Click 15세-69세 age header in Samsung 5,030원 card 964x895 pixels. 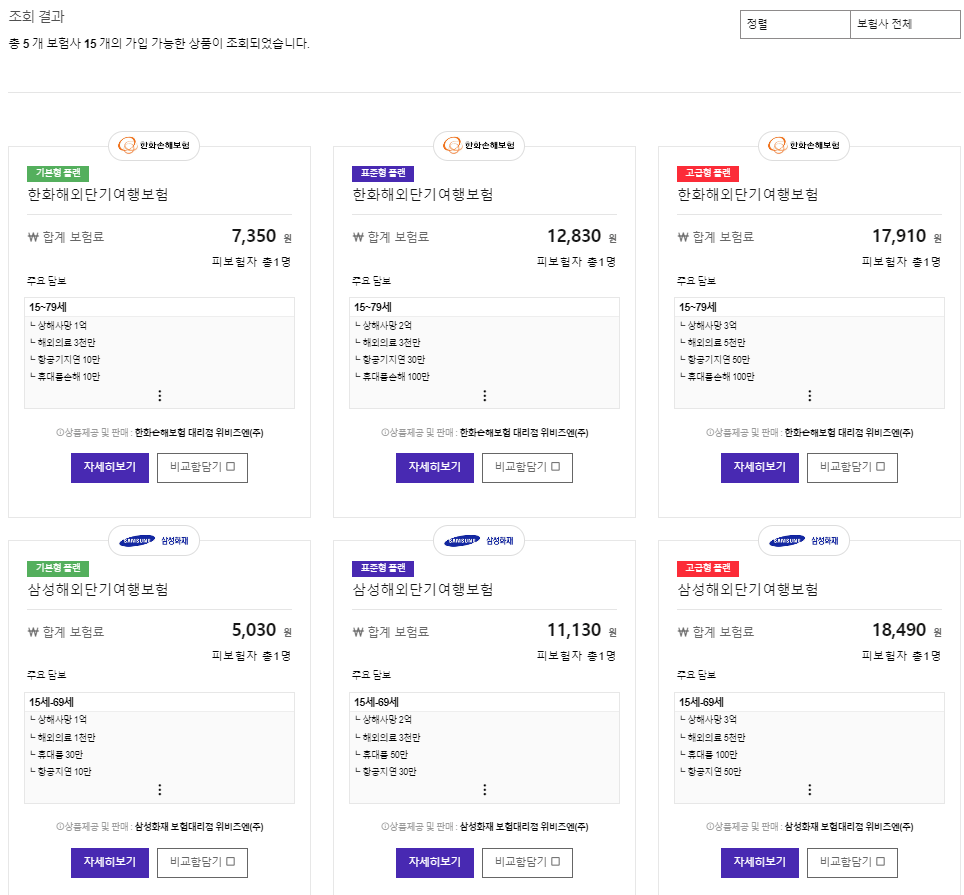tap(51, 702)
